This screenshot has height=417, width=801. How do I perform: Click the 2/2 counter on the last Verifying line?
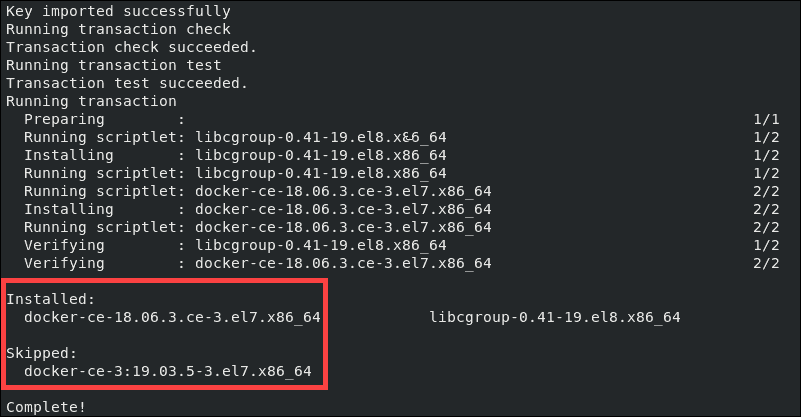tap(766, 264)
